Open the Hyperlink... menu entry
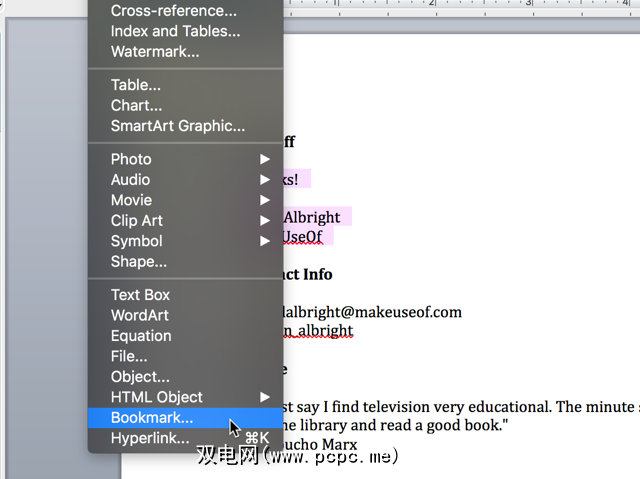This screenshot has height=479, width=640. point(186,438)
